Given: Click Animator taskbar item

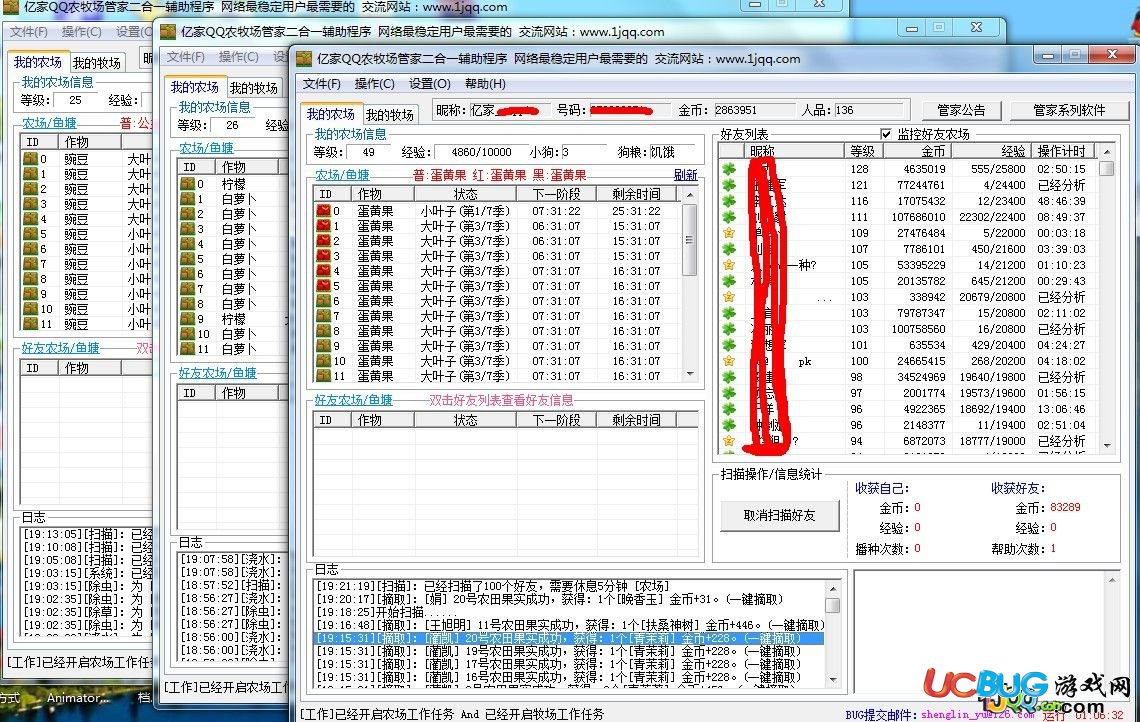Looking at the screenshot, I should pyautogui.click(x=78, y=698).
